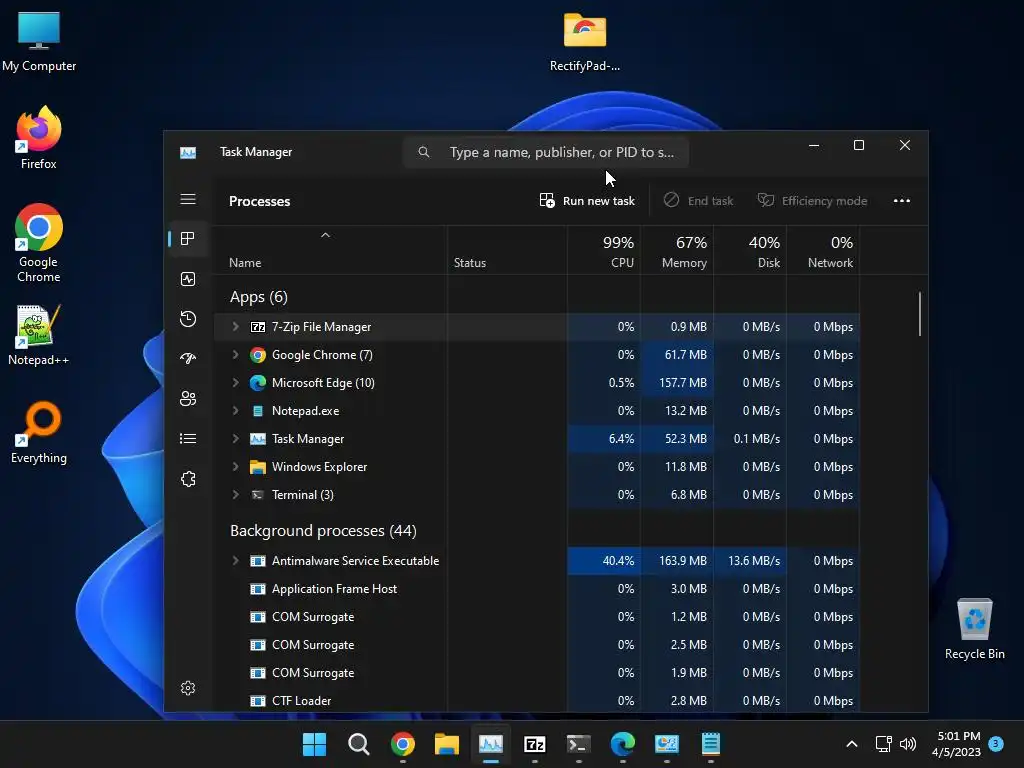Click the 163.9 MB Antimalware memory value
Image resolution: width=1024 pixels, height=768 pixels.
682,561
